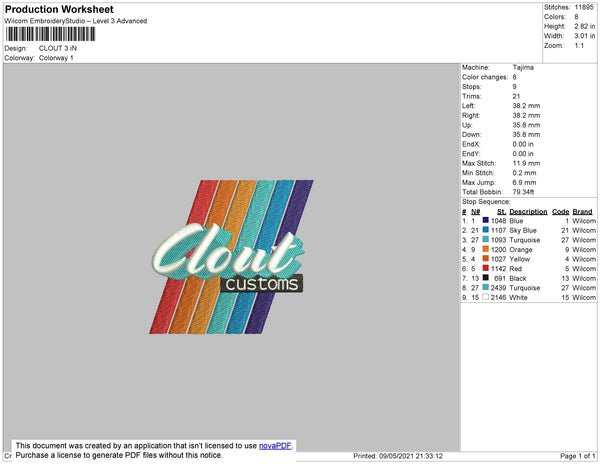The height and width of the screenshot is (464, 600).
Task: Select the Blue swatch in row 1
Action: [486, 220]
